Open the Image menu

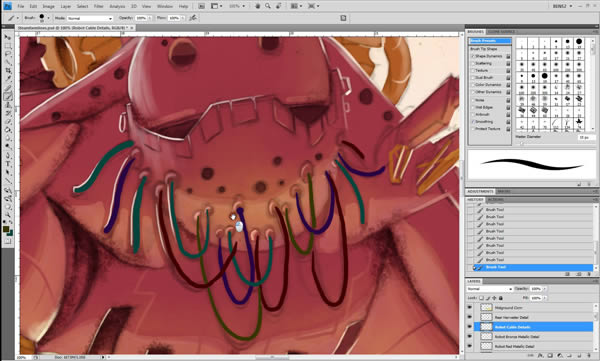48,7
